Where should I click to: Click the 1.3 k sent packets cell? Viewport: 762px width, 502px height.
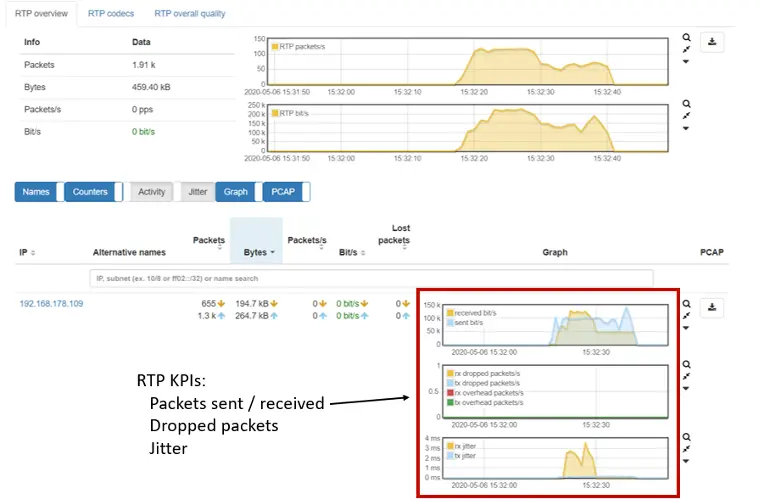click(x=211, y=316)
